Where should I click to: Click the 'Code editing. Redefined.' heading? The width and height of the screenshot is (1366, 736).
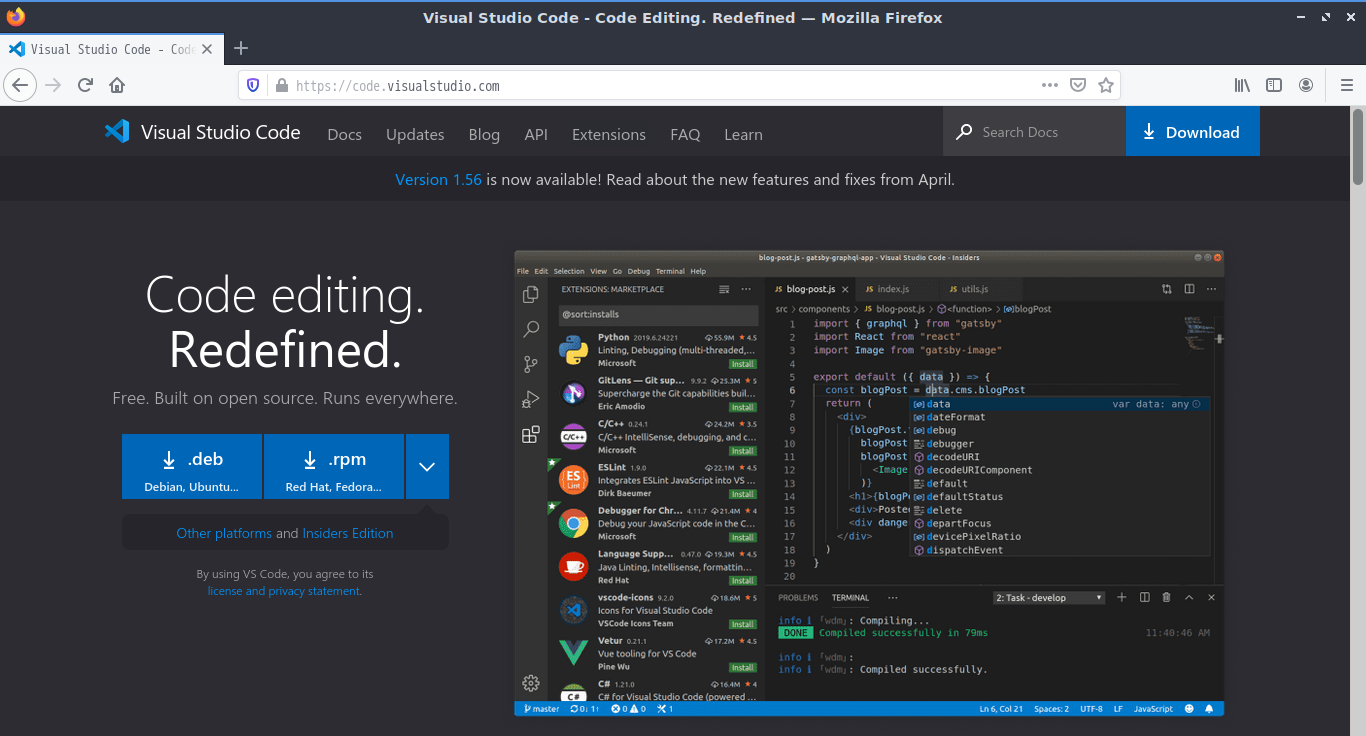point(285,322)
